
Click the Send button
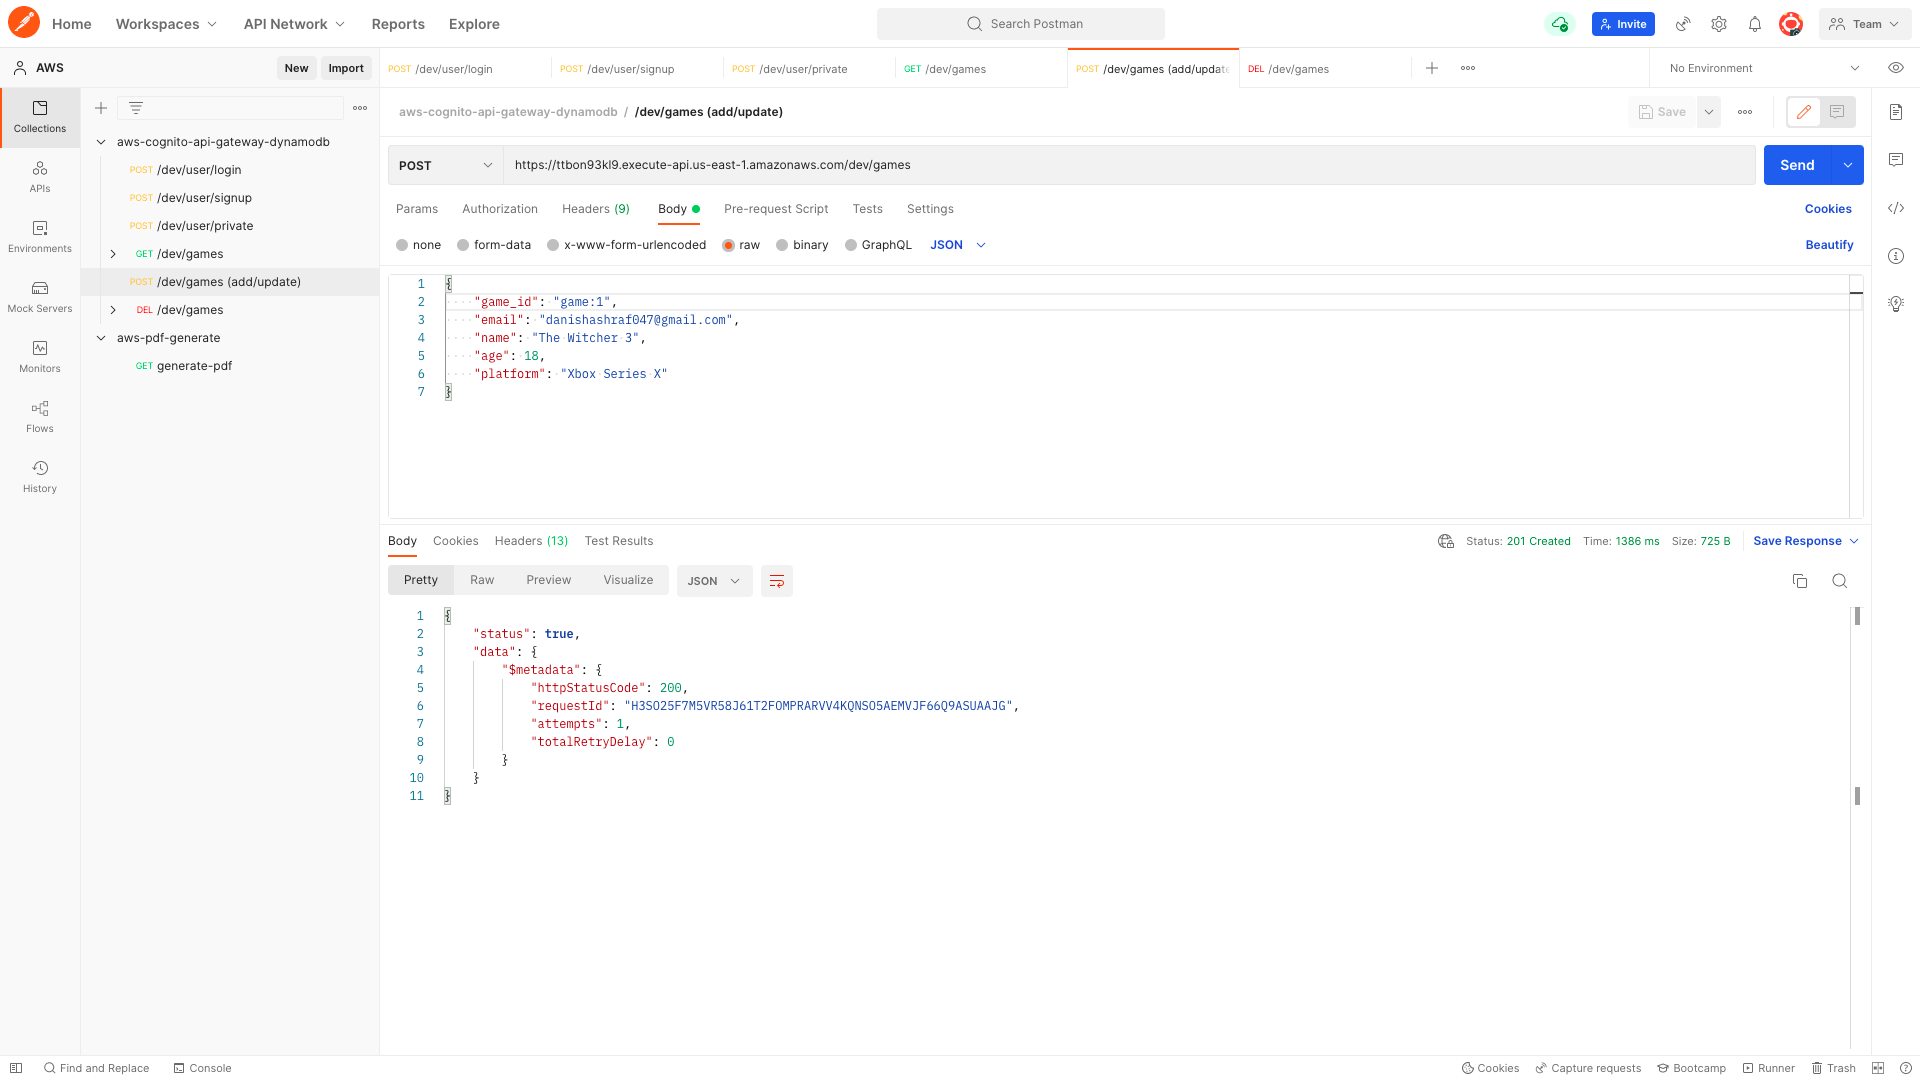1796,165
